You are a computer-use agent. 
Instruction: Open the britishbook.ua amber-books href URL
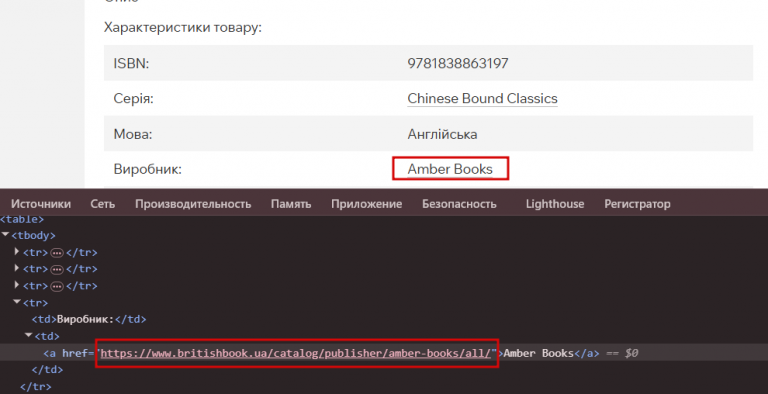(x=296, y=353)
